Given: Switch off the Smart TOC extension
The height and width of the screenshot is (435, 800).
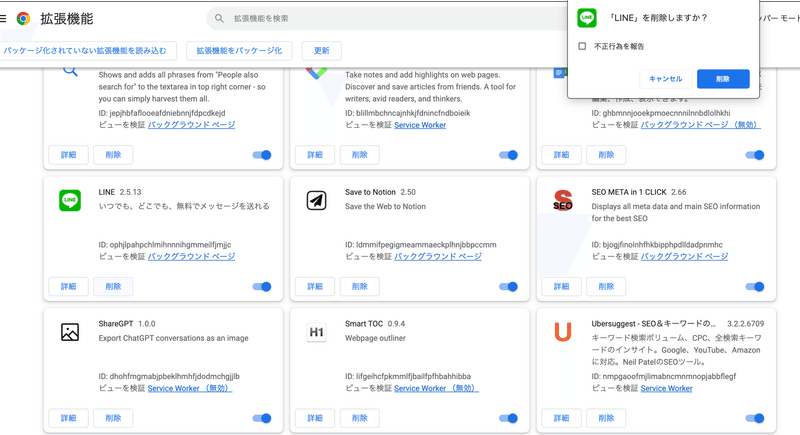Looking at the screenshot, I should (x=508, y=418).
